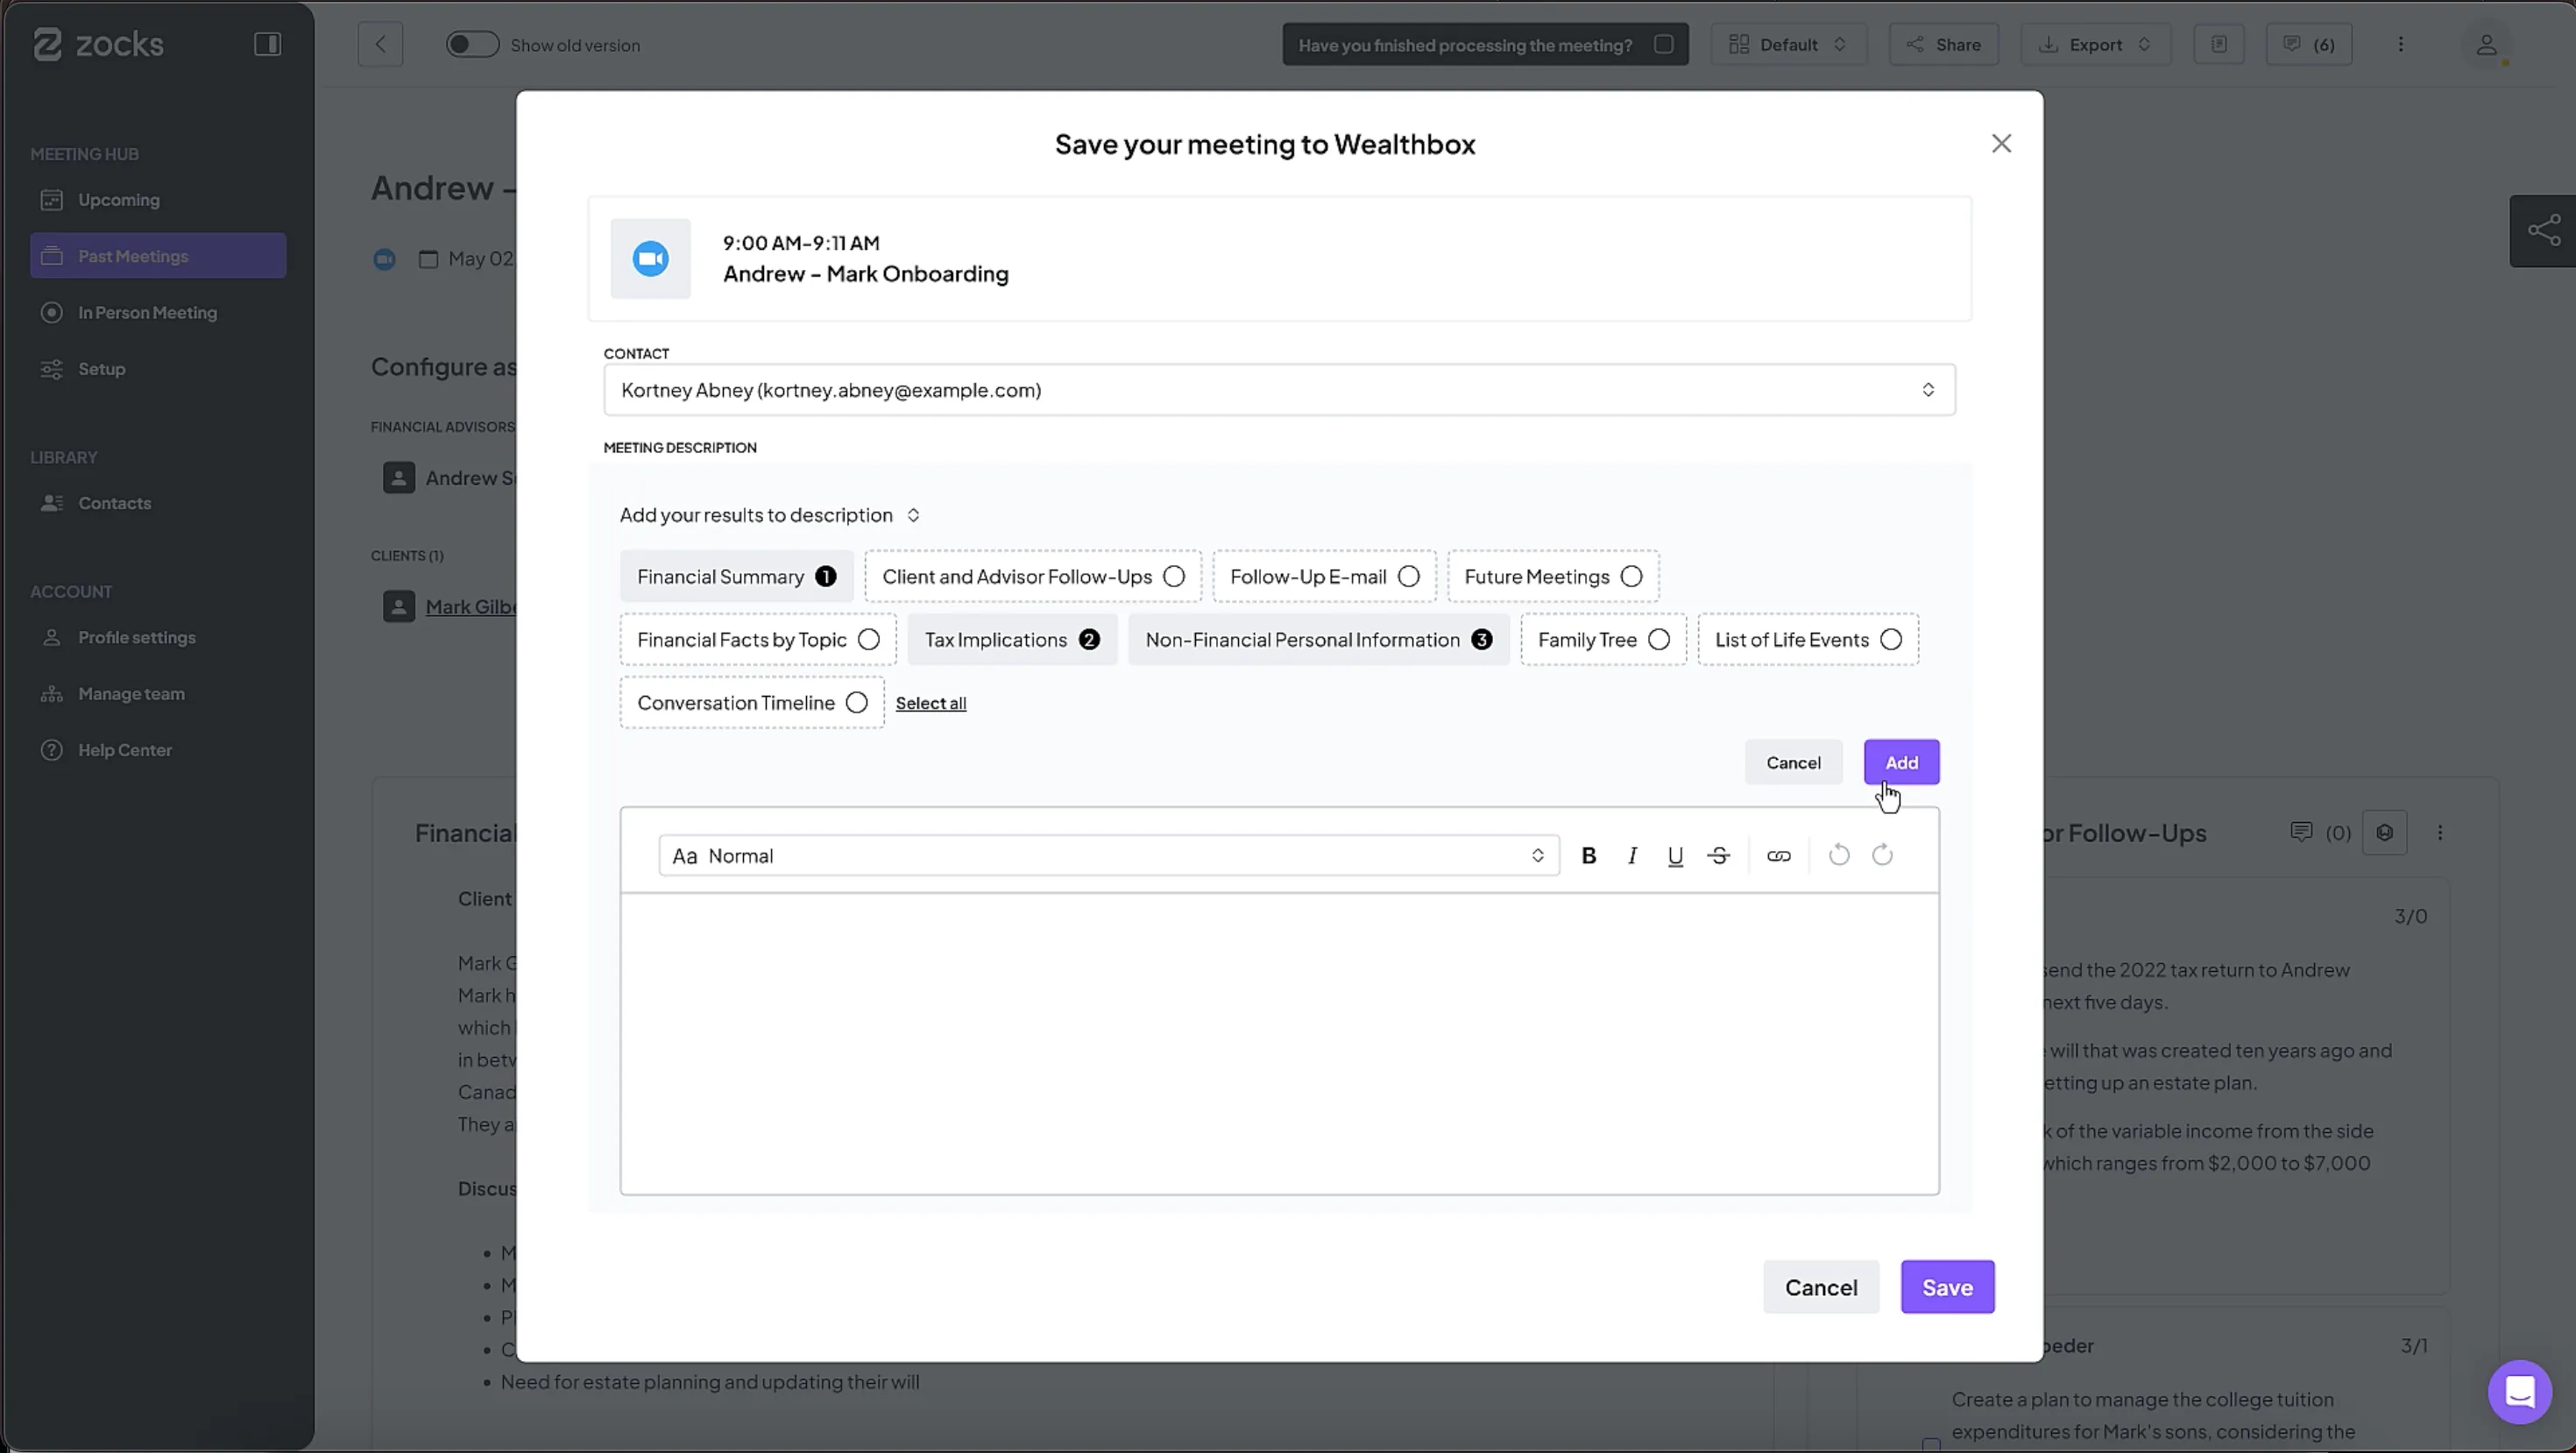The height and width of the screenshot is (1453, 2576).
Task: Click the Zoom meeting icon
Action: [650, 258]
